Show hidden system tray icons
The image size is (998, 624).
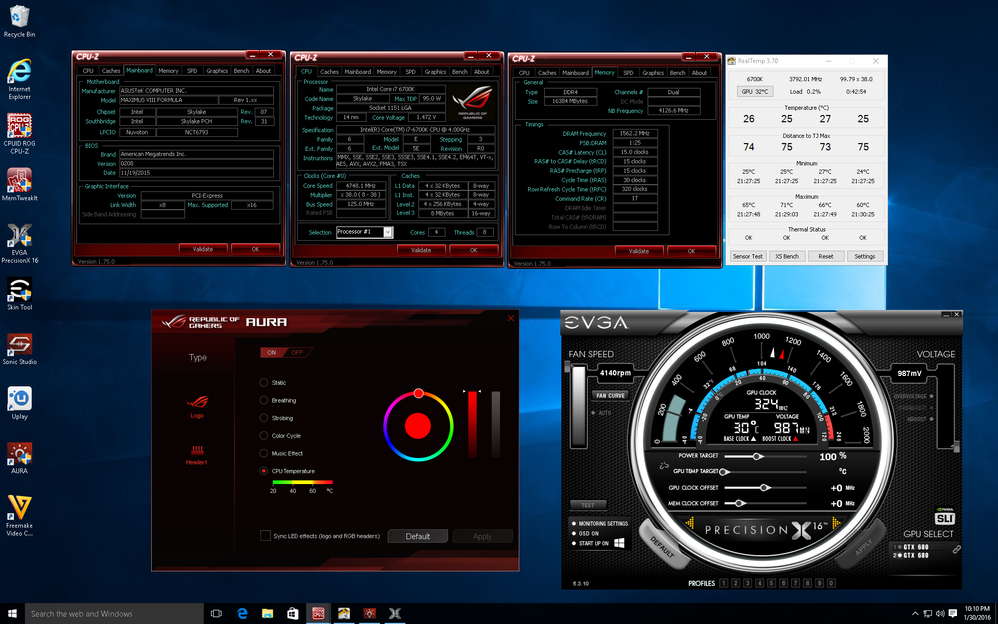[x=915, y=614]
